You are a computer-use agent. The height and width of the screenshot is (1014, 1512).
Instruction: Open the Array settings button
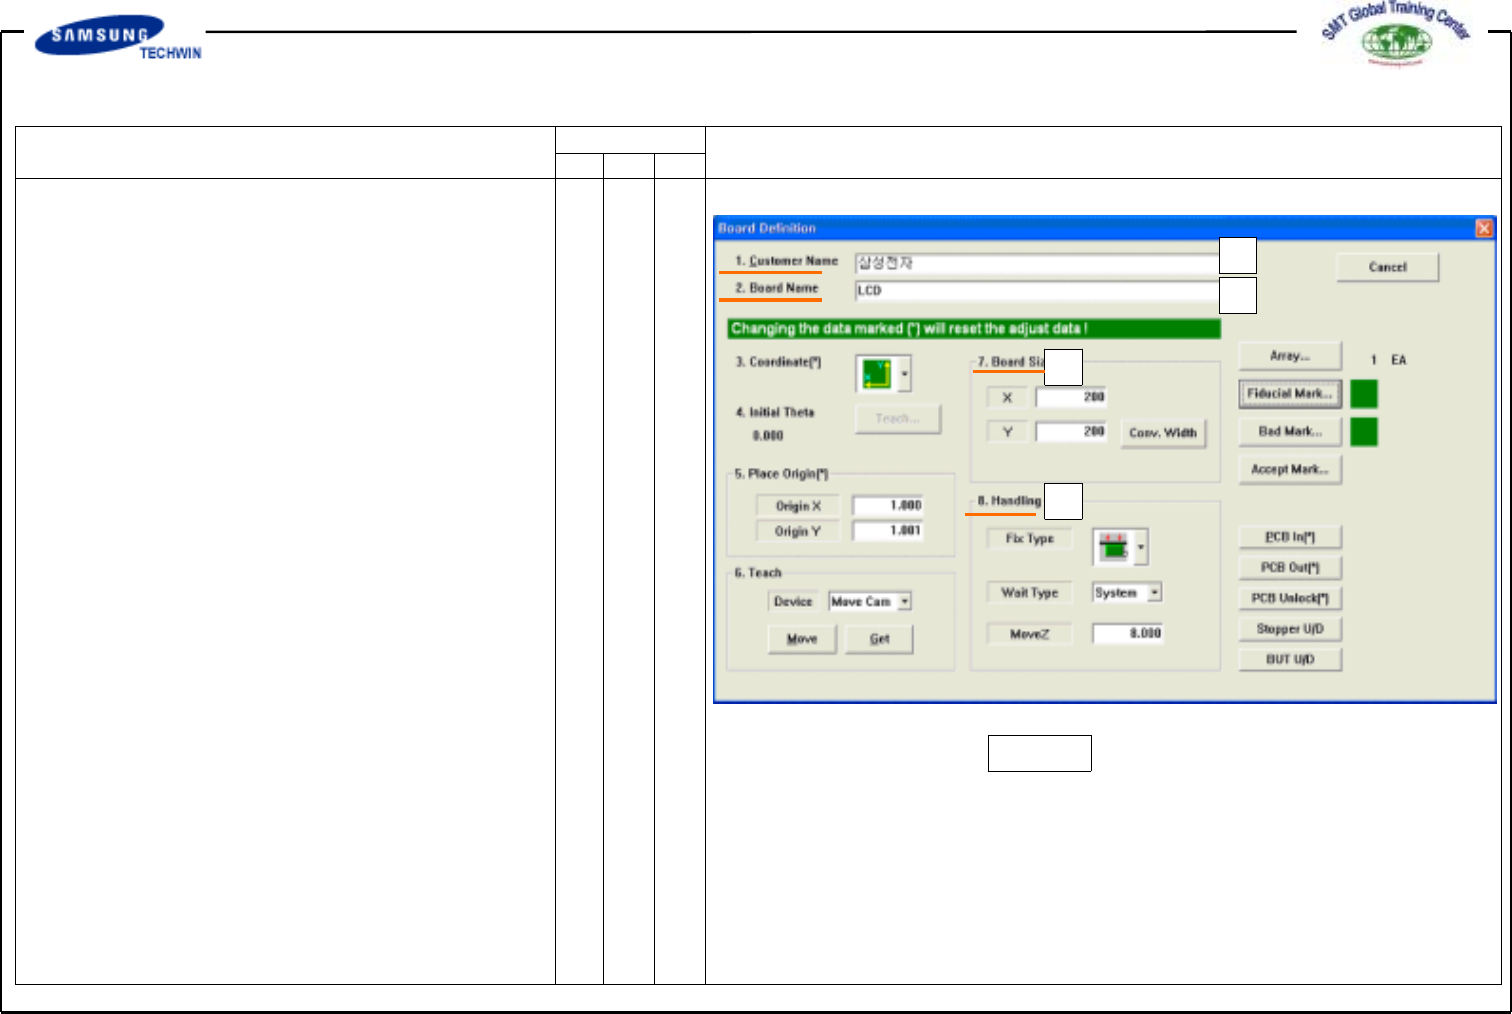click(1289, 356)
